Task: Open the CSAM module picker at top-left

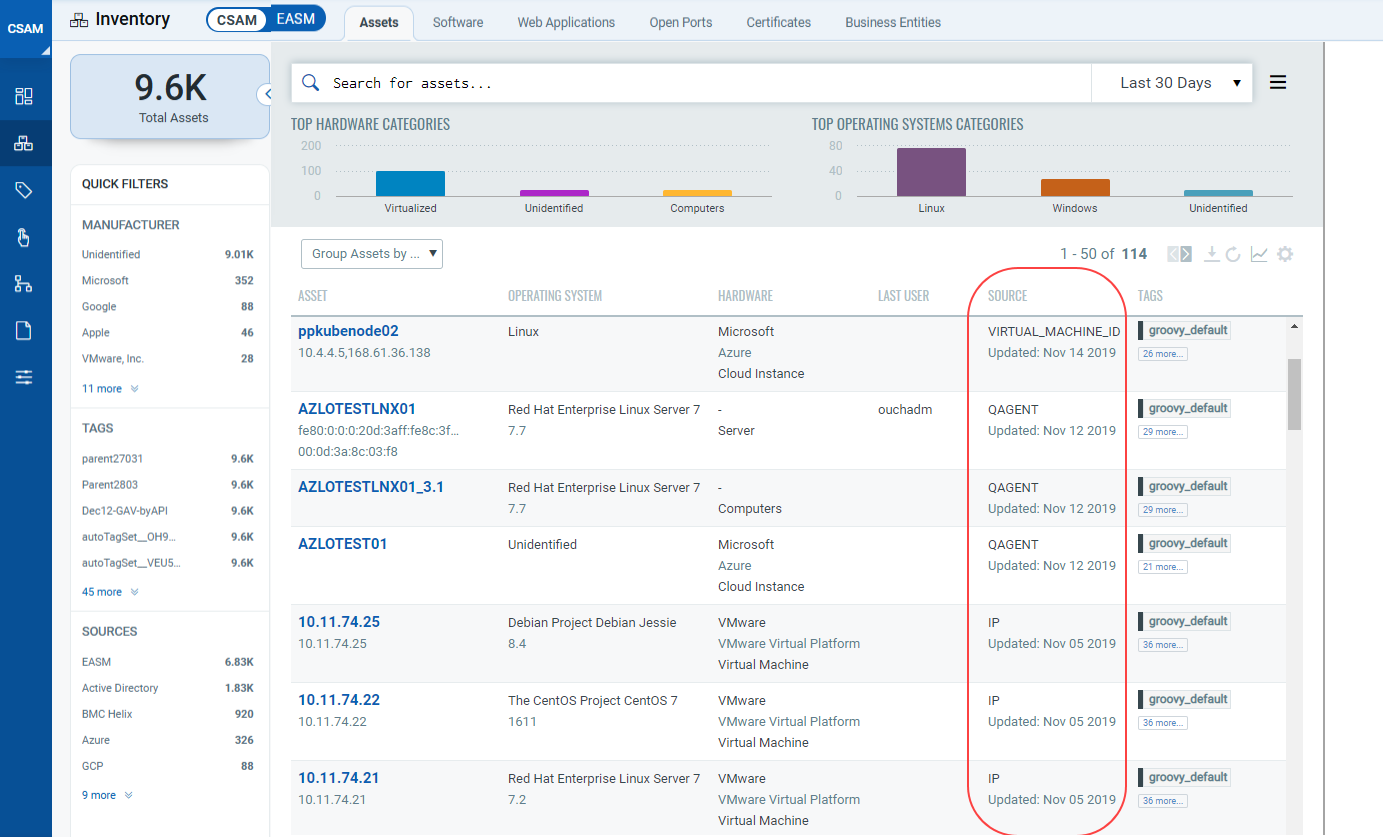Action: [25, 28]
